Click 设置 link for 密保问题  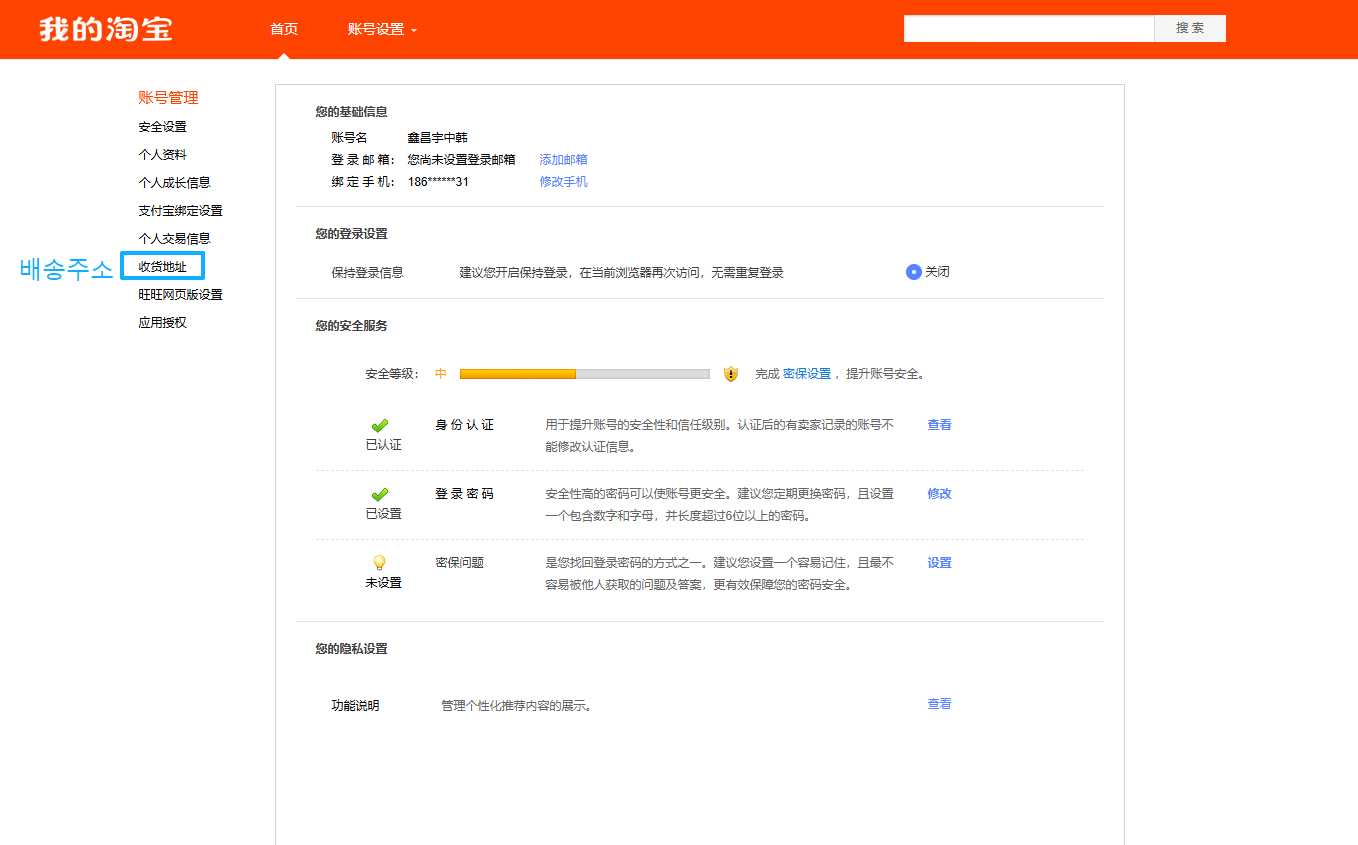939,563
